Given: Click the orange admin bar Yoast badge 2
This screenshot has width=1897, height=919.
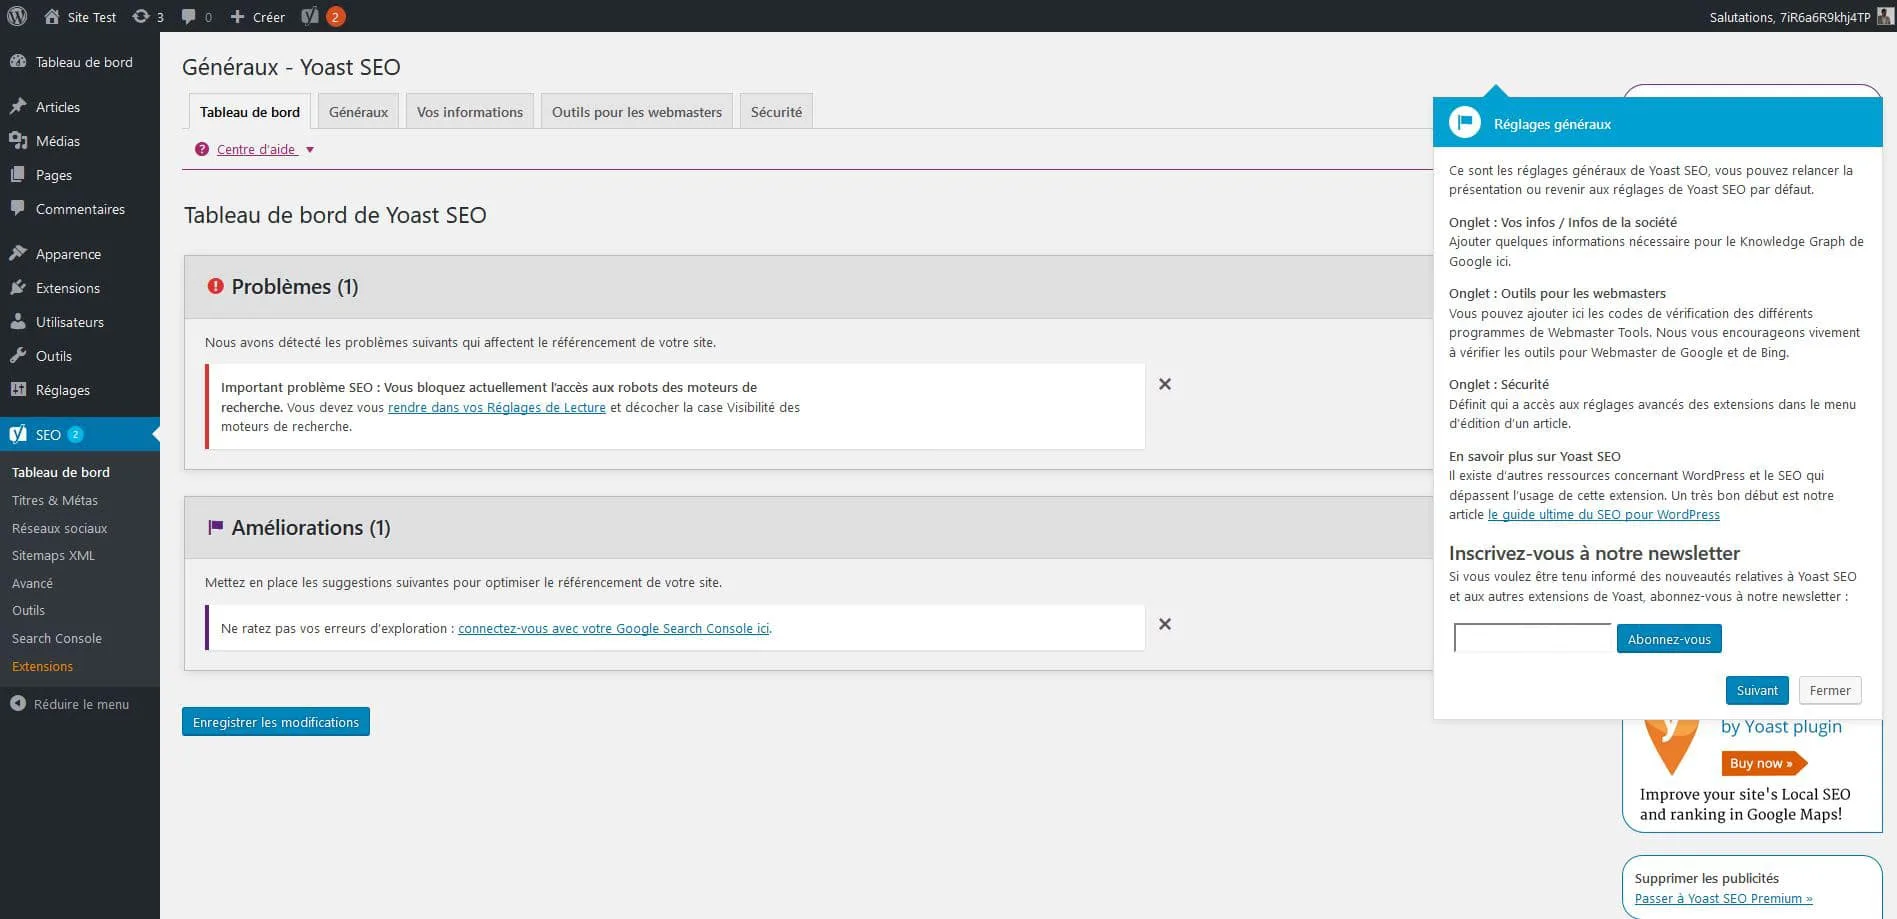Looking at the screenshot, I should (335, 16).
